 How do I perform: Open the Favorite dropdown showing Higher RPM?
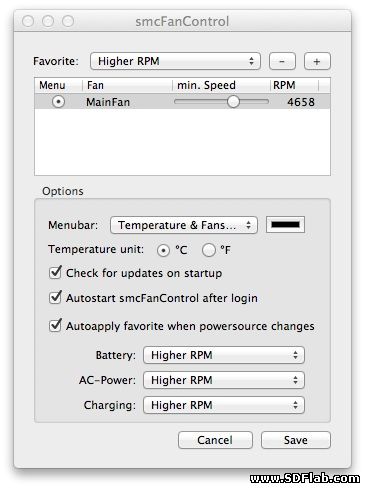pyautogui.click(x=175, y=61)
